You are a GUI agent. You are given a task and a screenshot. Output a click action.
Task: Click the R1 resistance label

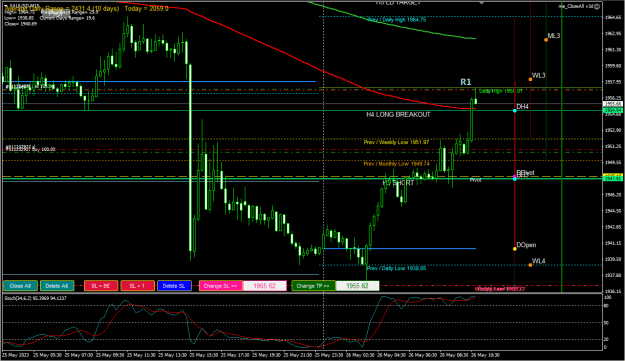pyautogui.click(x=466, y=82)
